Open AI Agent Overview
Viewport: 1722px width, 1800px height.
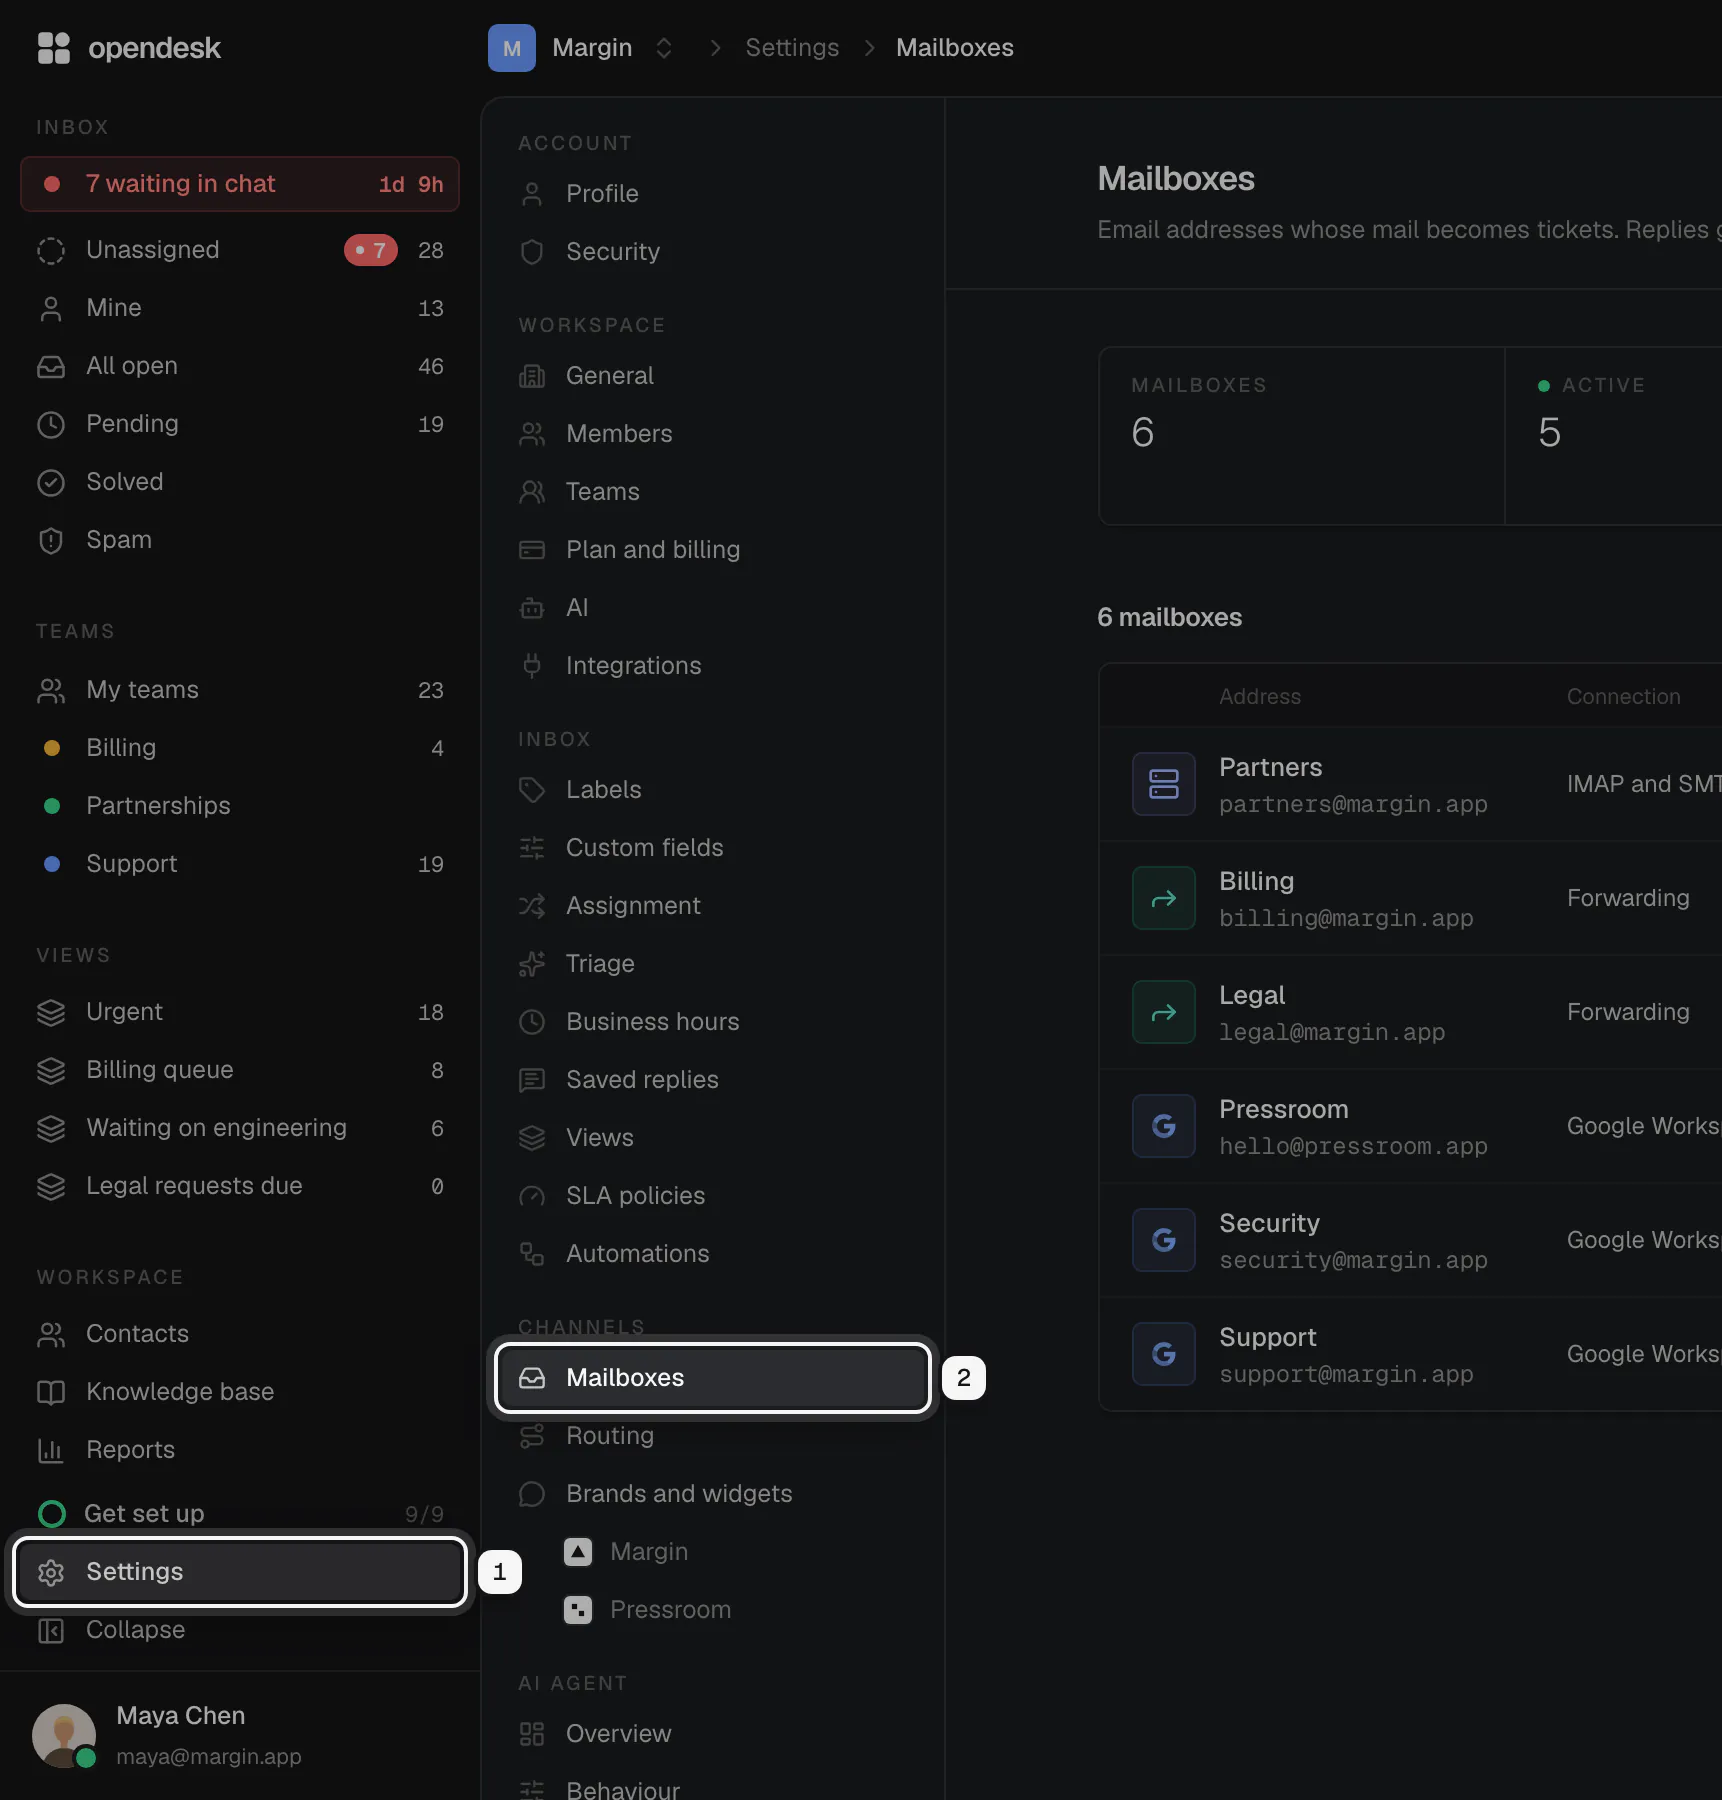click(x=713, y=1734)
